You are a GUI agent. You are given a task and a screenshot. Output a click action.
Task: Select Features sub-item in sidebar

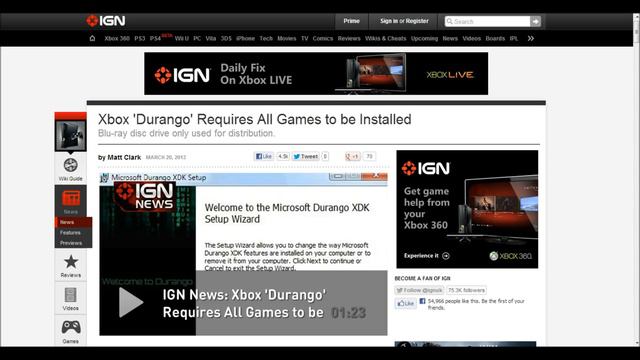[x=73, y=233]
